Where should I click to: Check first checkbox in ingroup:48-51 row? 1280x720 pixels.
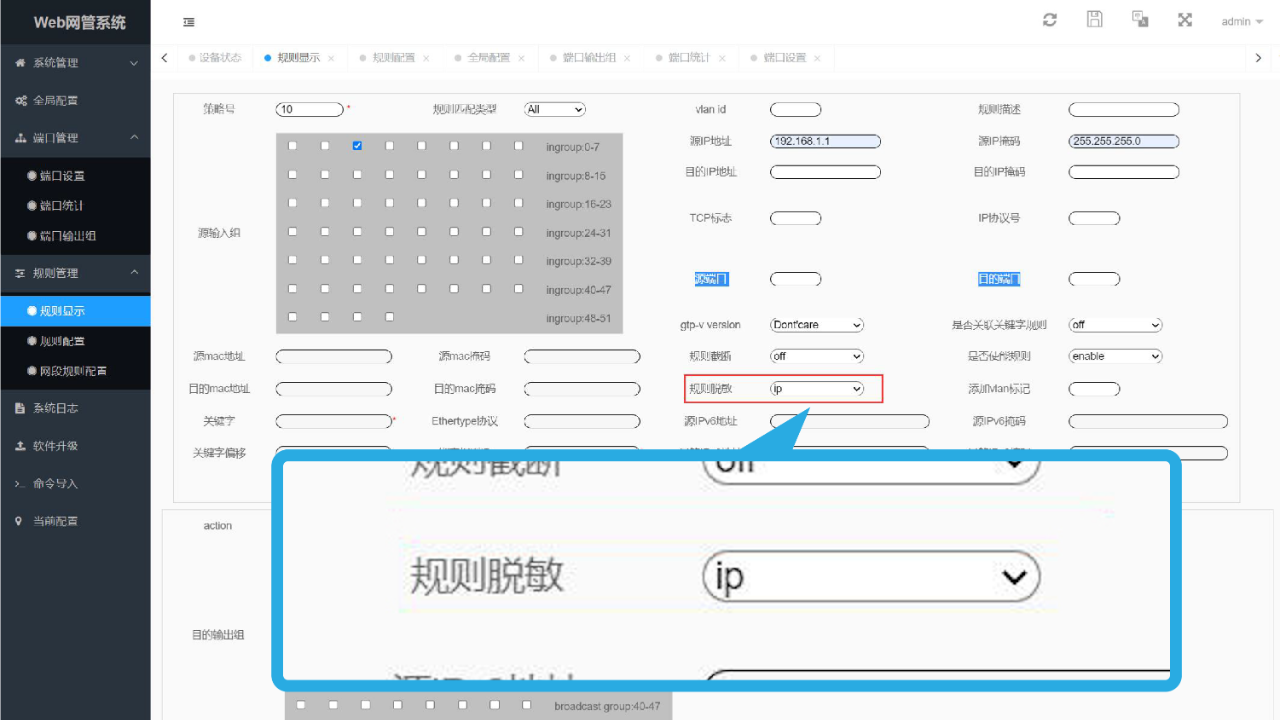click(292, 317)
